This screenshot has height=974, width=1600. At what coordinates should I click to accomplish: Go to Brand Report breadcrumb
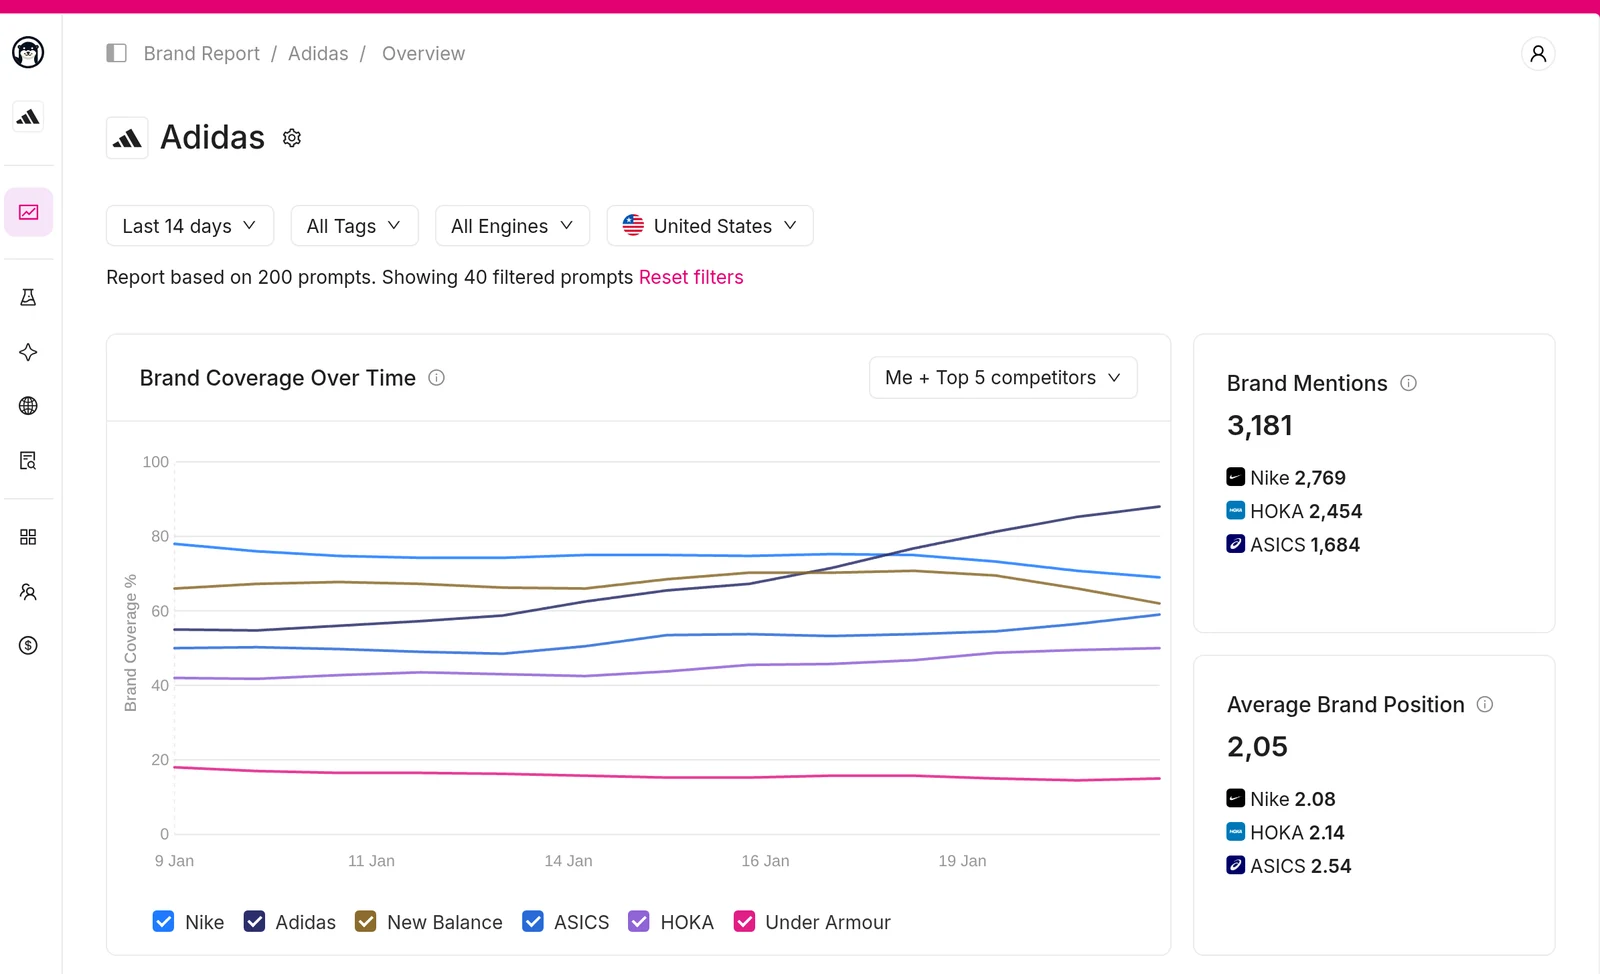[201, 53]
